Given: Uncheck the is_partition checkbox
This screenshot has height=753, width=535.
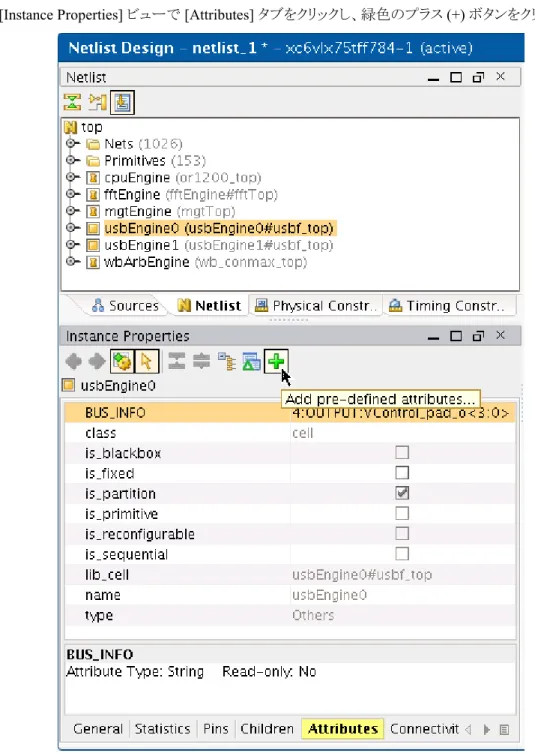Looking at the screenshot, I should 402,493.
